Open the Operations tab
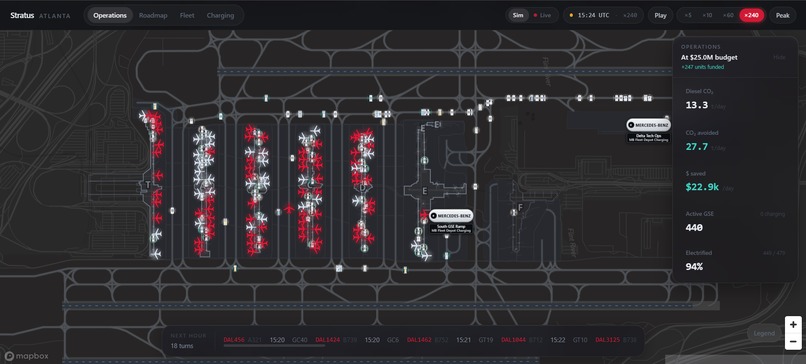 pos(110,15)
